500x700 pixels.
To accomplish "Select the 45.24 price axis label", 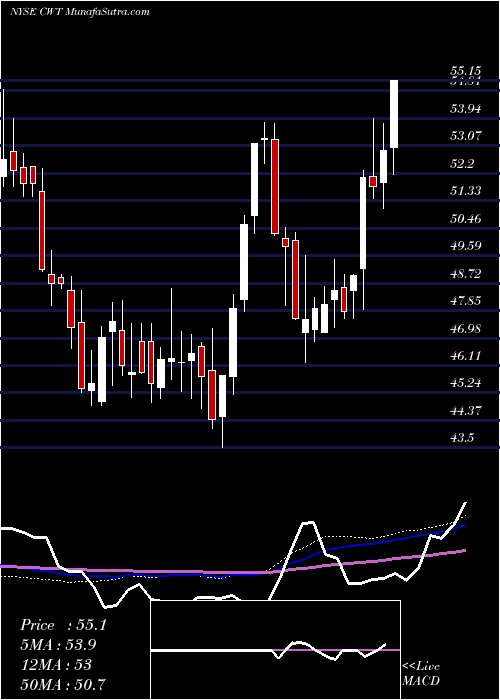I will 466,383.
